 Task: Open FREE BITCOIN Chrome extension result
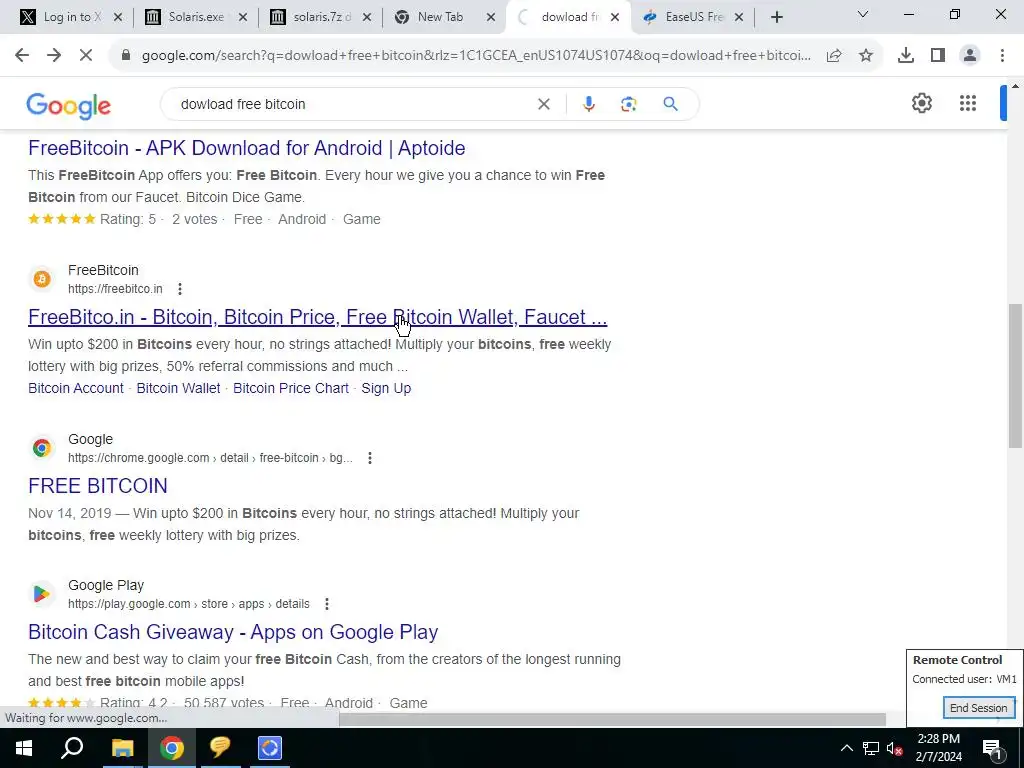98,486
